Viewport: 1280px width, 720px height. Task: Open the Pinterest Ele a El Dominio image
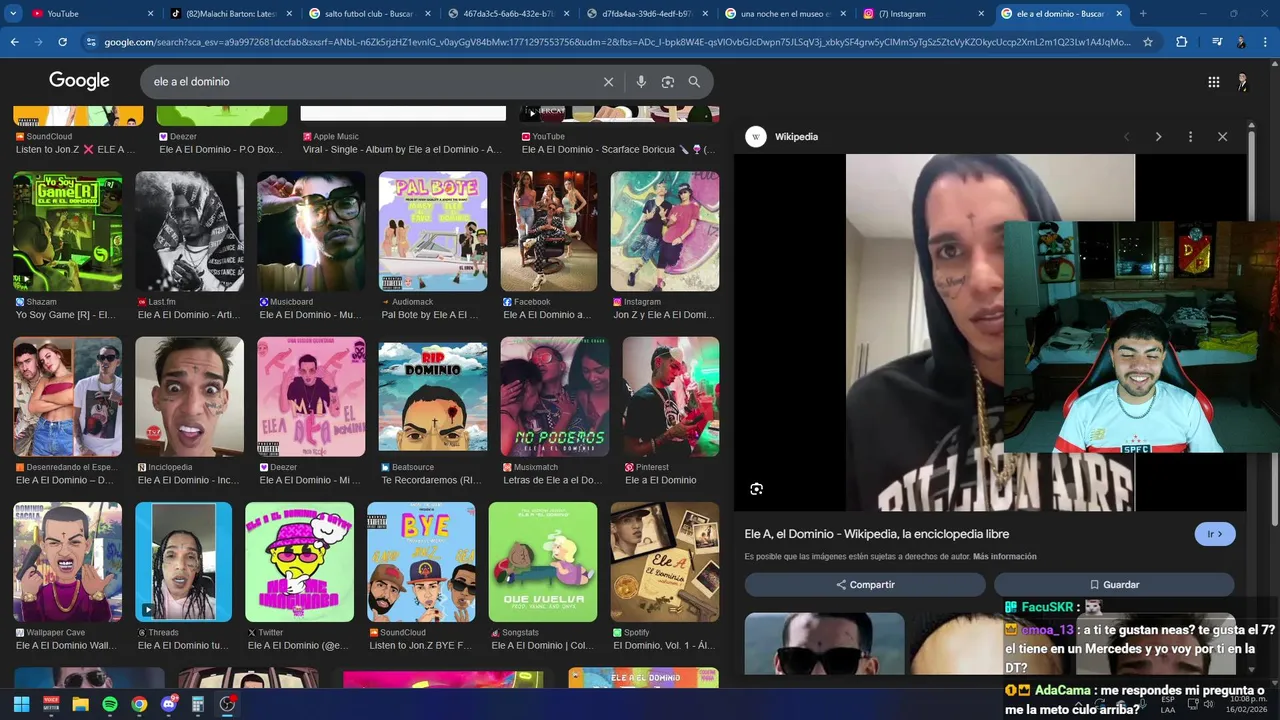pos(671,397)
